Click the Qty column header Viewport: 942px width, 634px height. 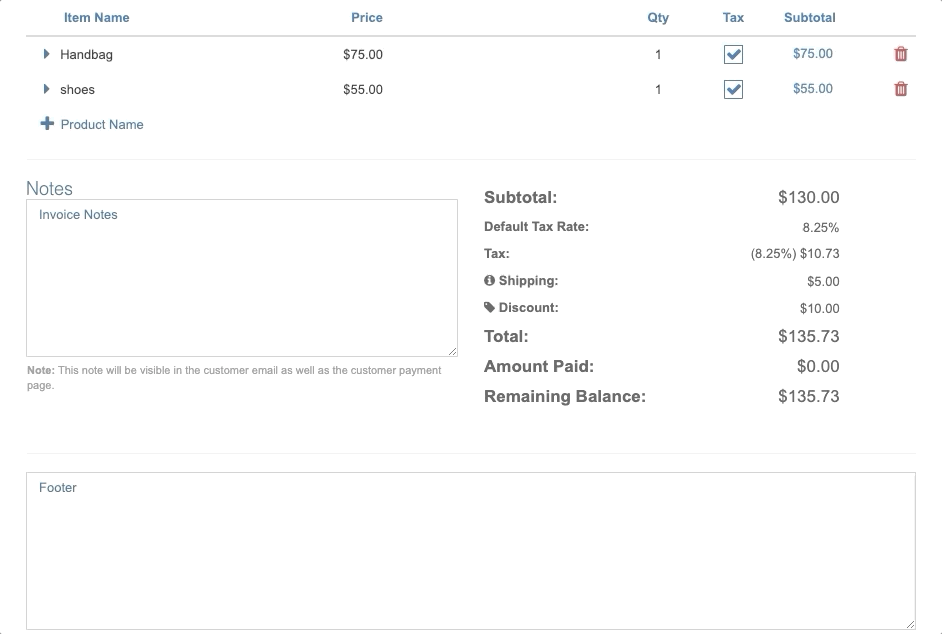pos(658,17)
